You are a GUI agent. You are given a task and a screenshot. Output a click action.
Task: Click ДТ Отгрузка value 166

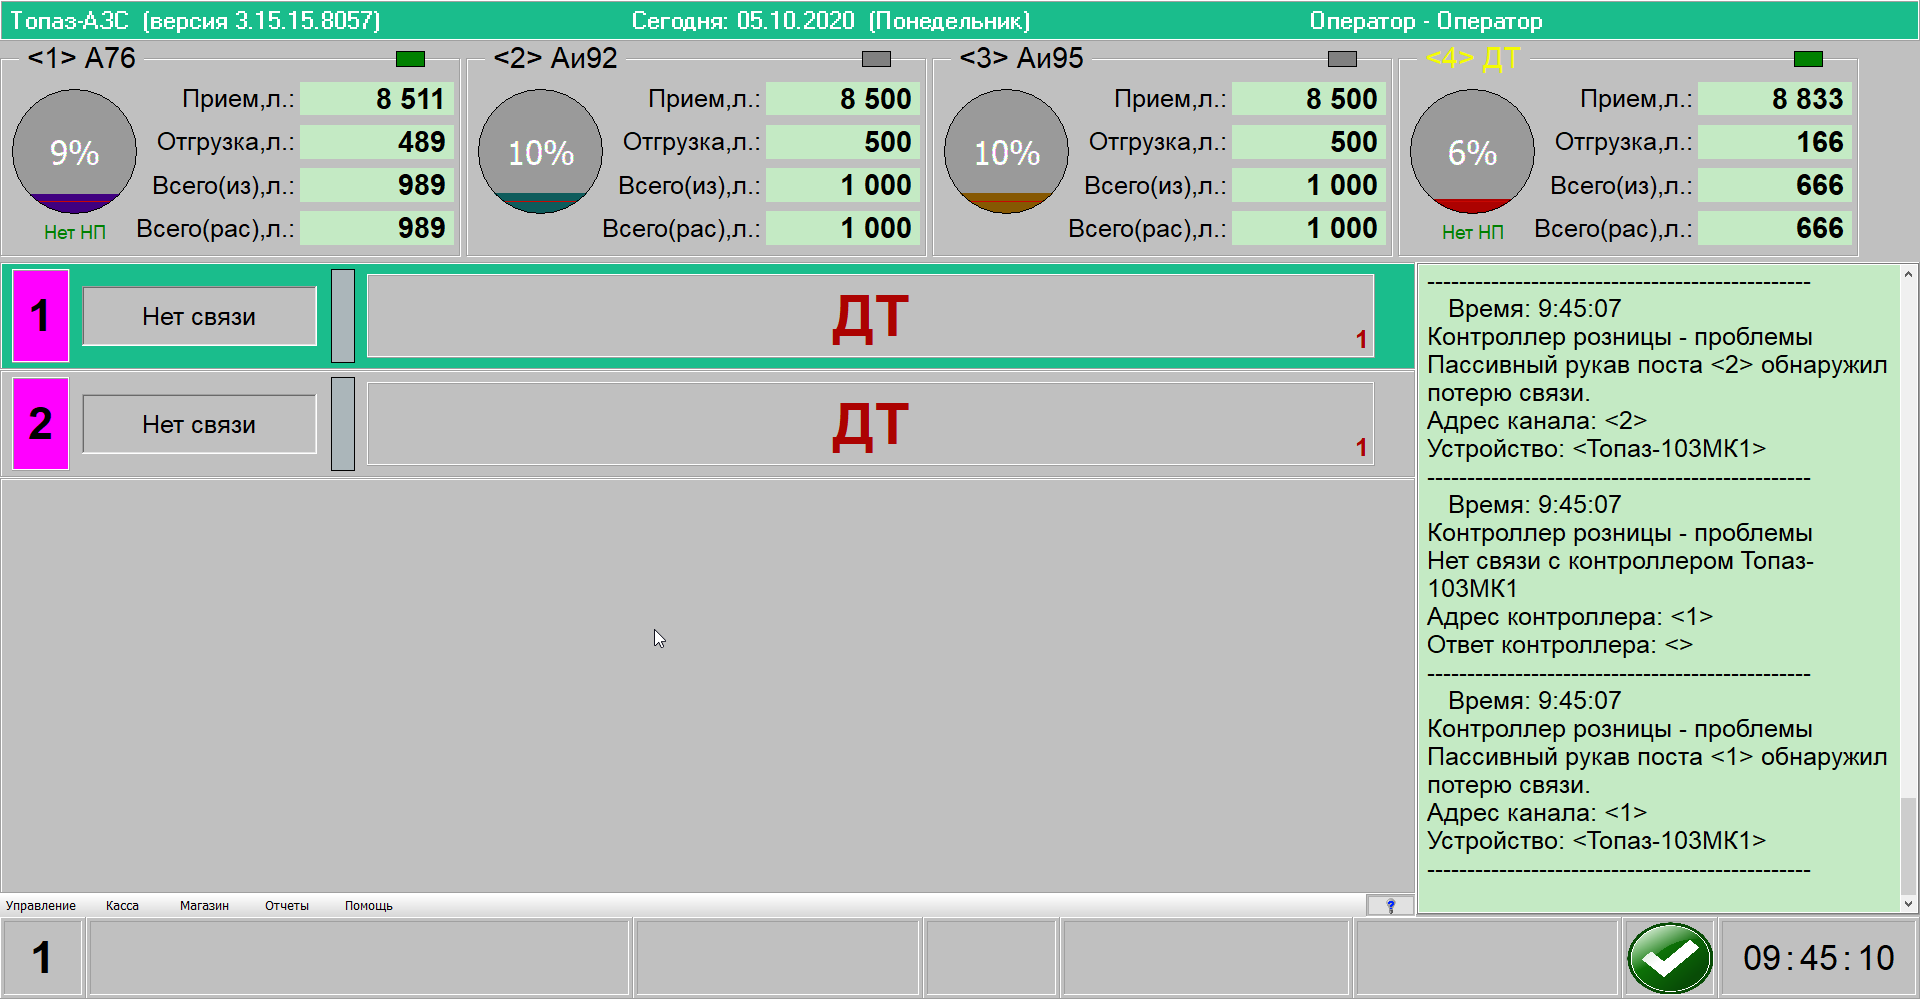pos(1775,142)
